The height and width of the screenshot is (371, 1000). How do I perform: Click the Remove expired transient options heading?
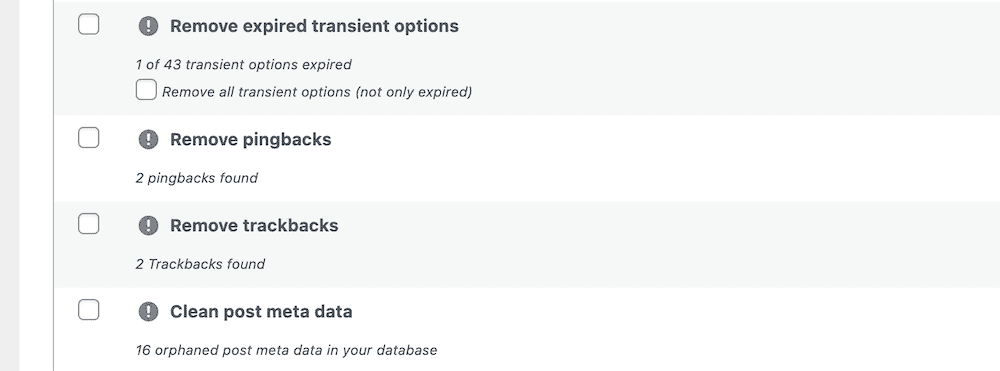[x=314, y=26]
